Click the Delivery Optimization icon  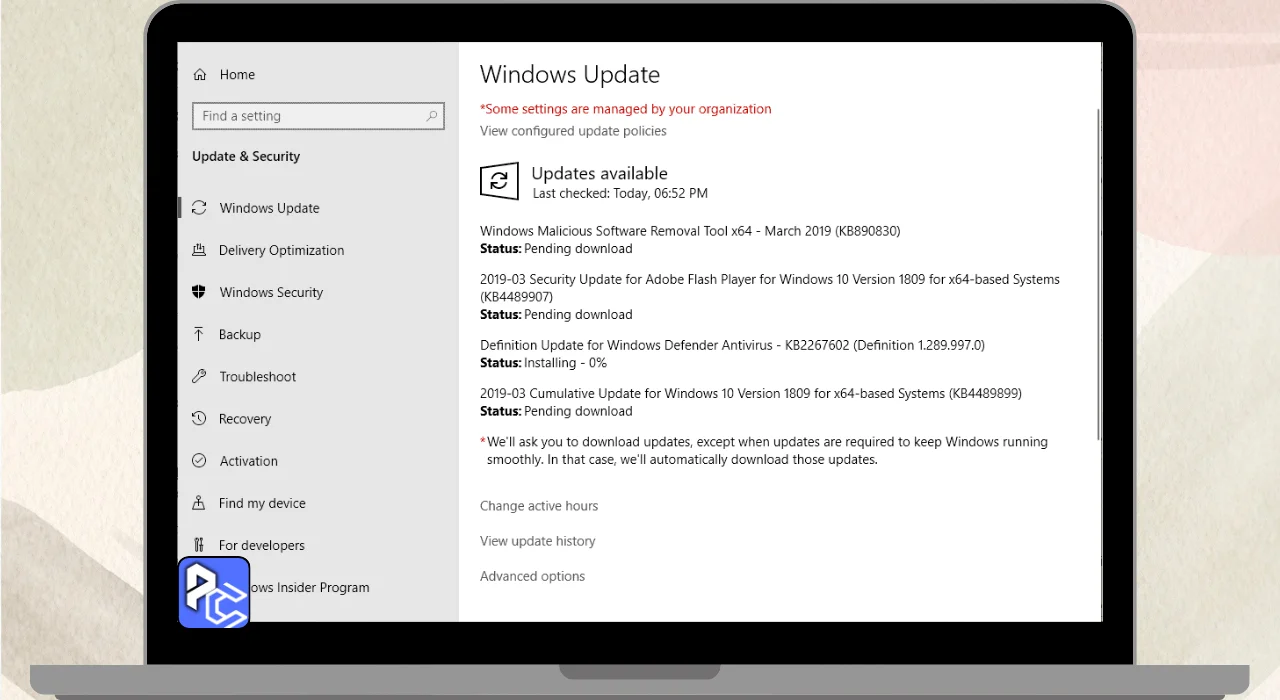(199, 250)
